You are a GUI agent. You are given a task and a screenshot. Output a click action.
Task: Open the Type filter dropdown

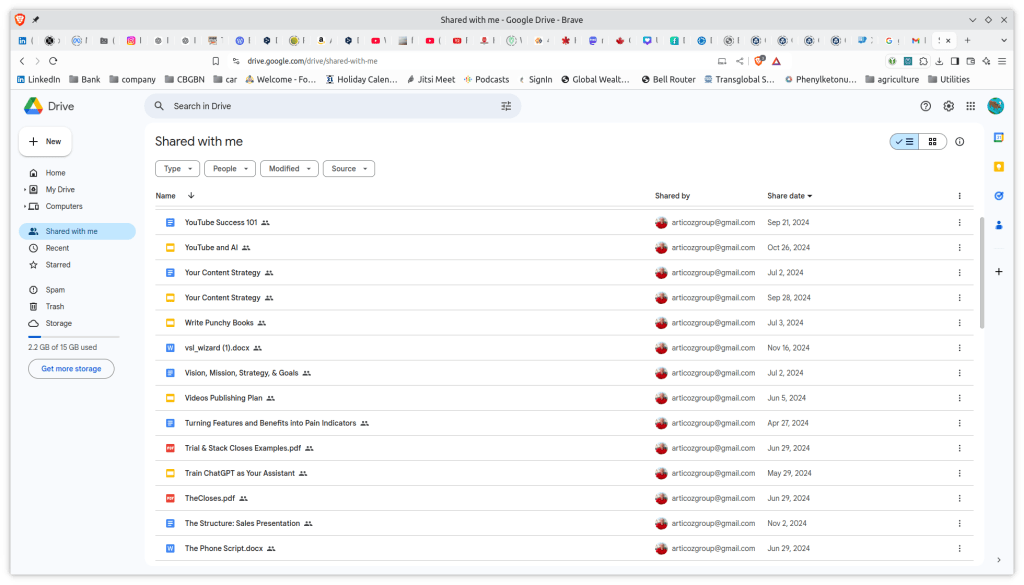(177, 169)
